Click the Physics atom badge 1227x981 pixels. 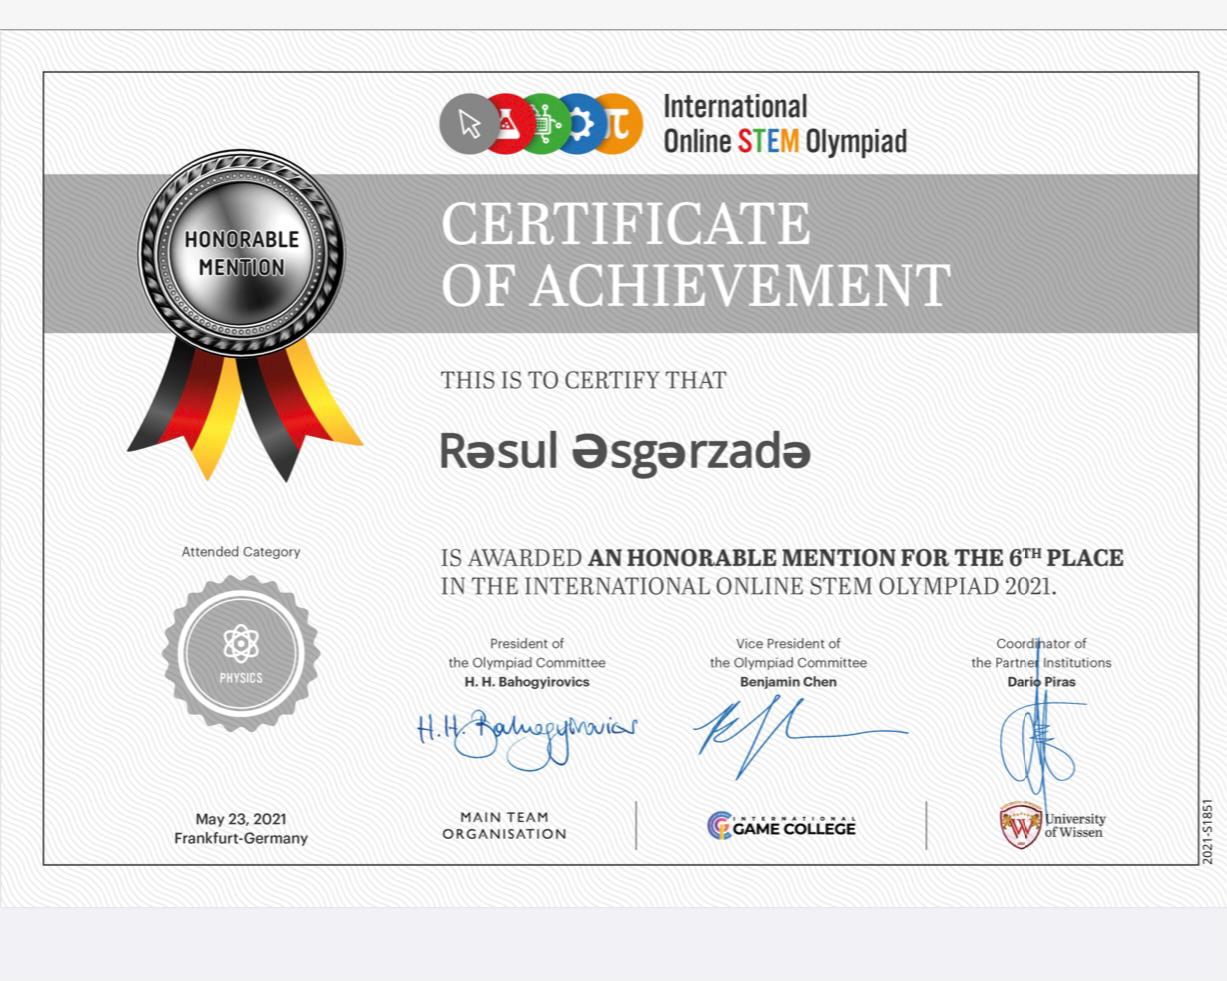tap(241, 654)
